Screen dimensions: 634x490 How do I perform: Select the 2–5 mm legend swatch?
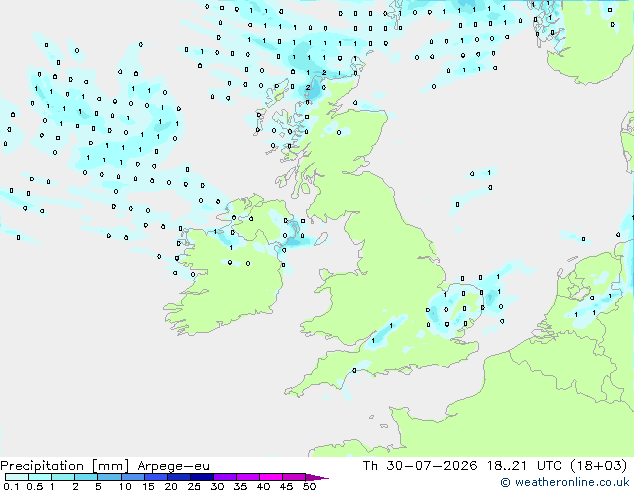86,477
